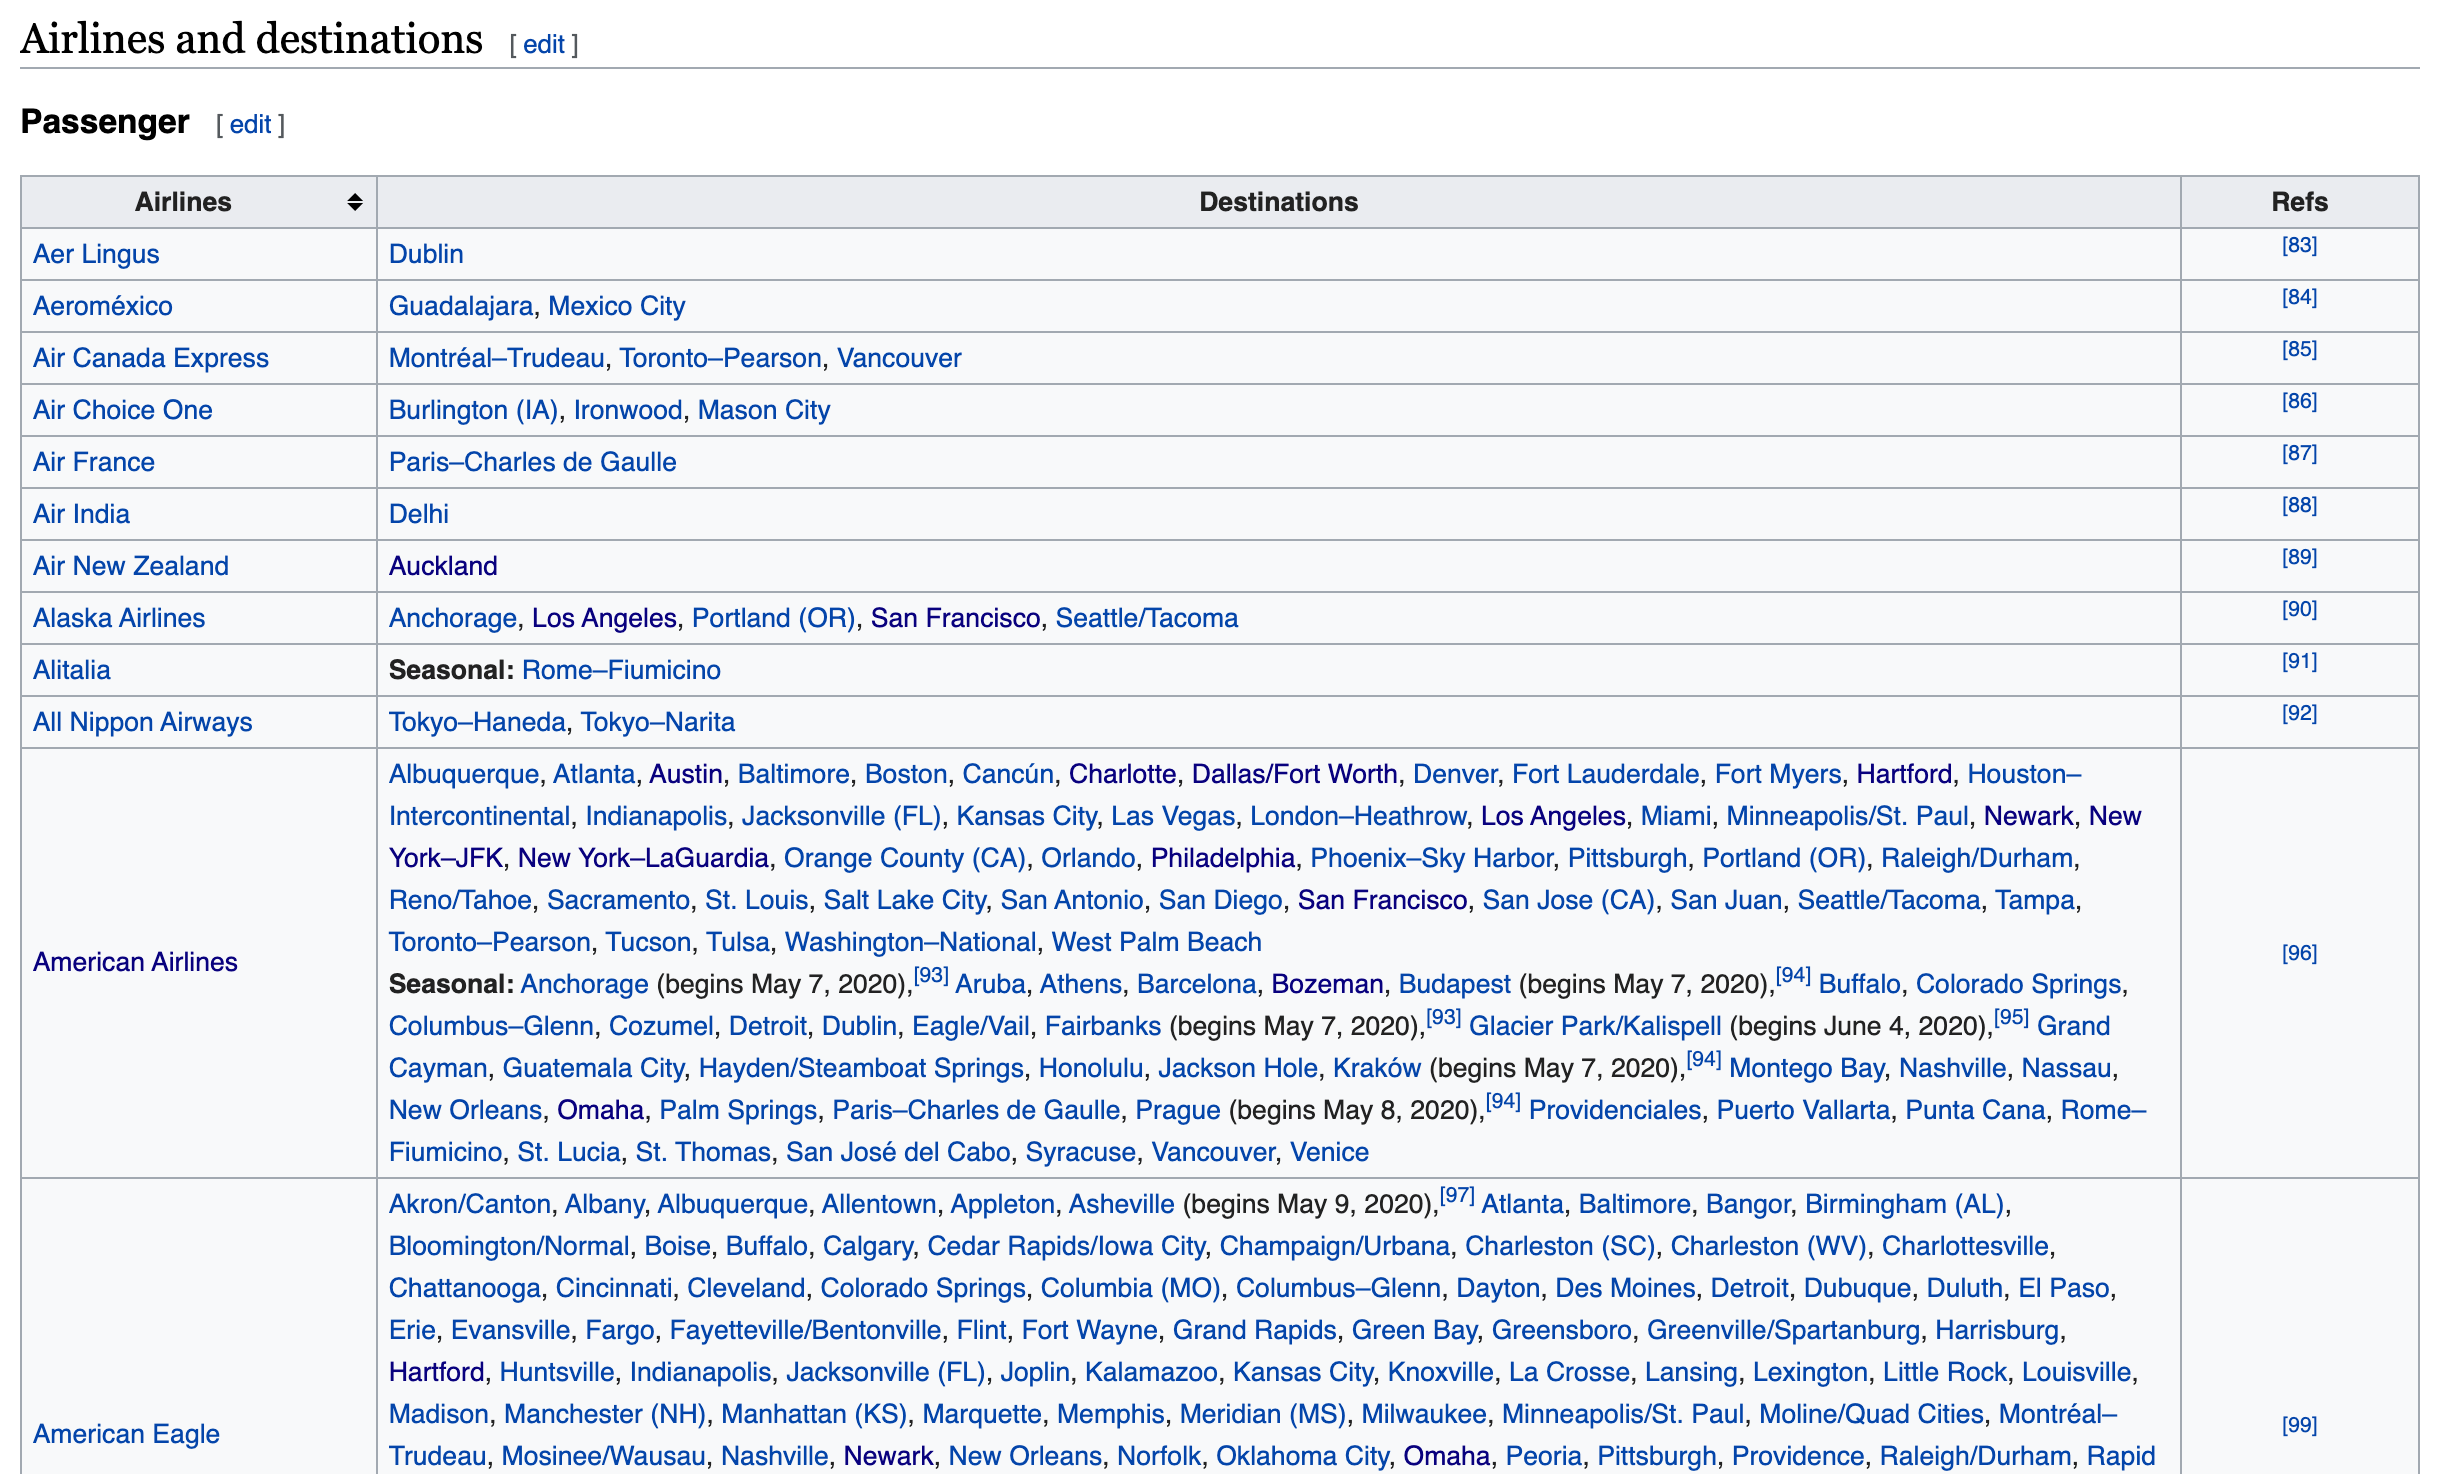
Task: Open reference [86] for Air Choice One
Action: coord(2299,401)
